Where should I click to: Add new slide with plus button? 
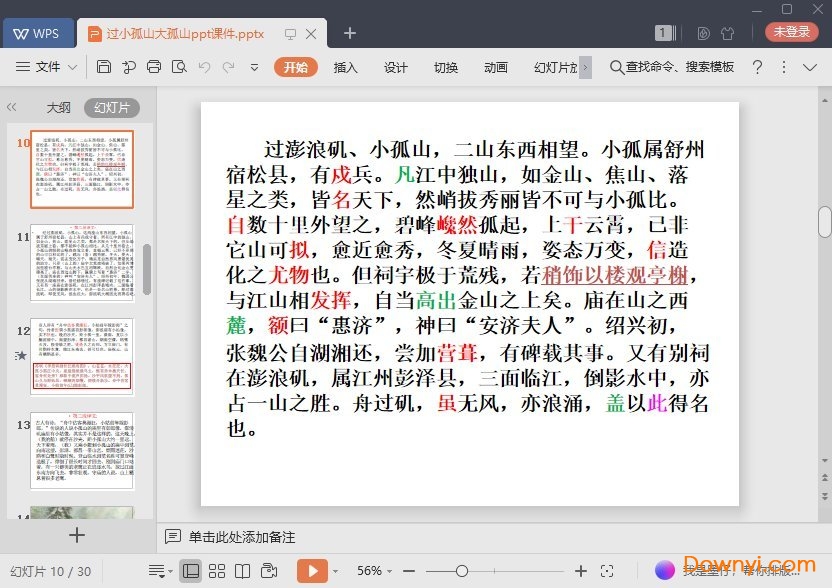click(x=77, y=535)
